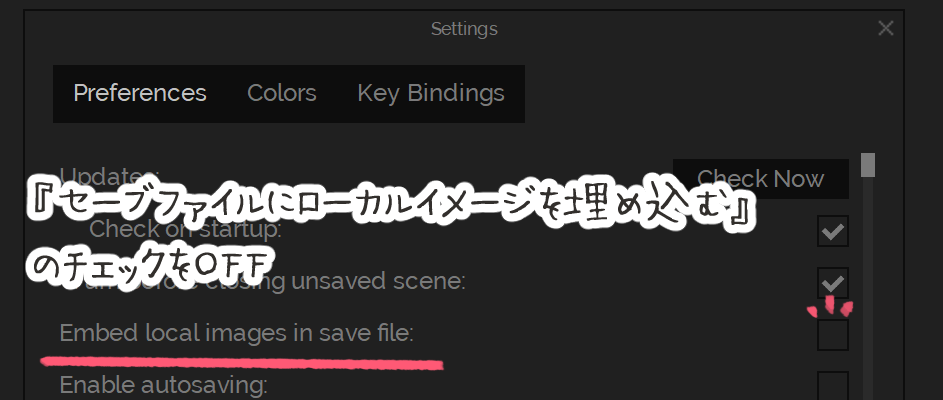Click the Embed local images in save file label

coord(236,333)
